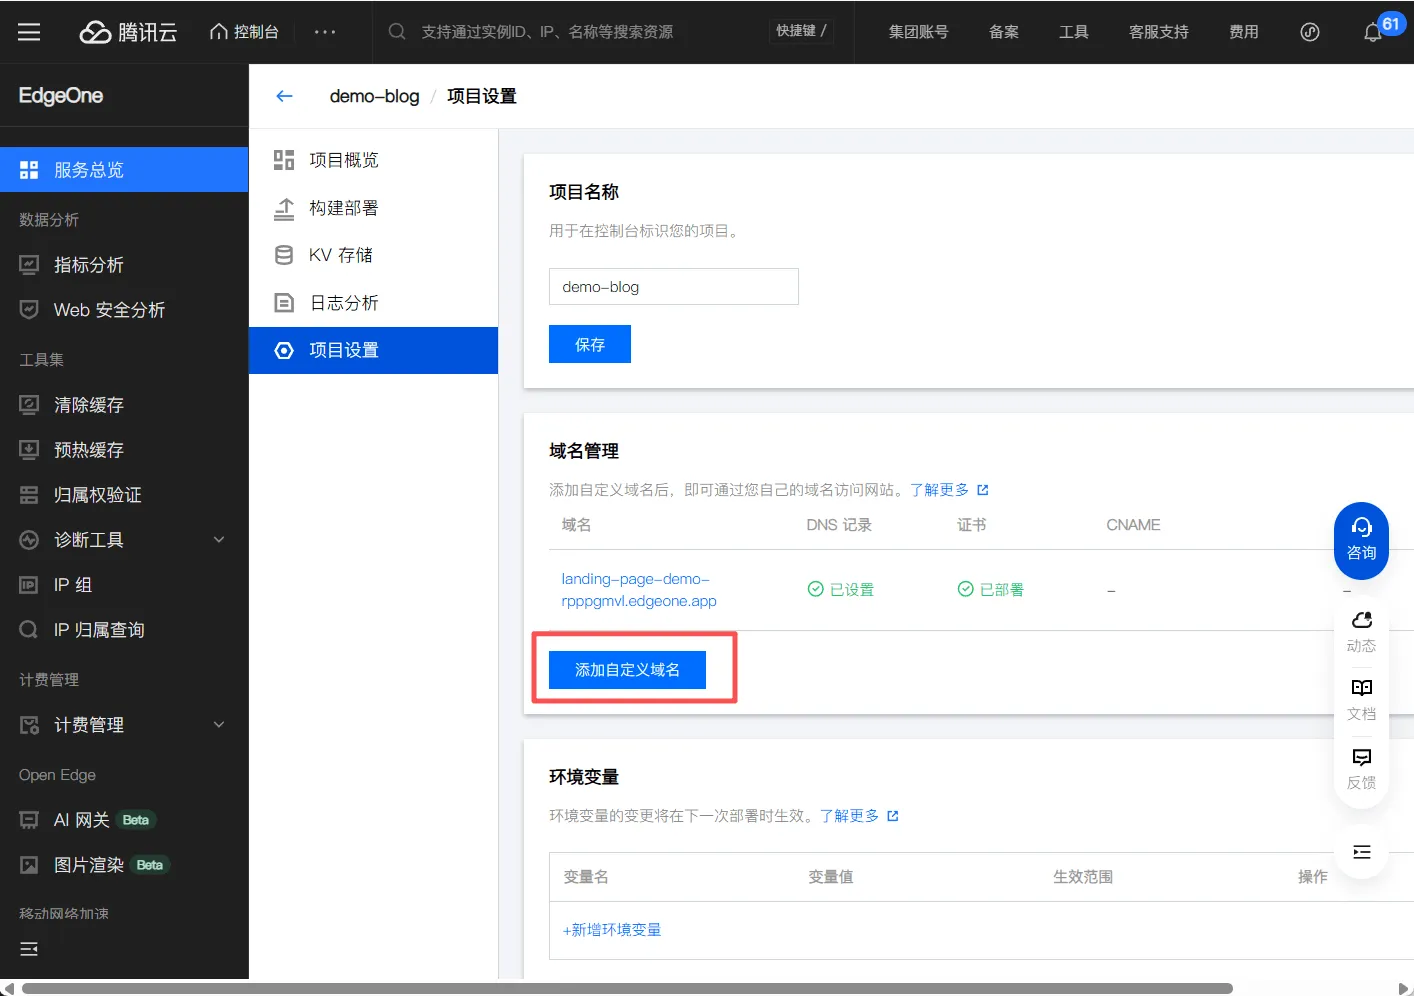Click the EdgeOne product title
This screenshot has height=996, width=1414.
point(61,95)
